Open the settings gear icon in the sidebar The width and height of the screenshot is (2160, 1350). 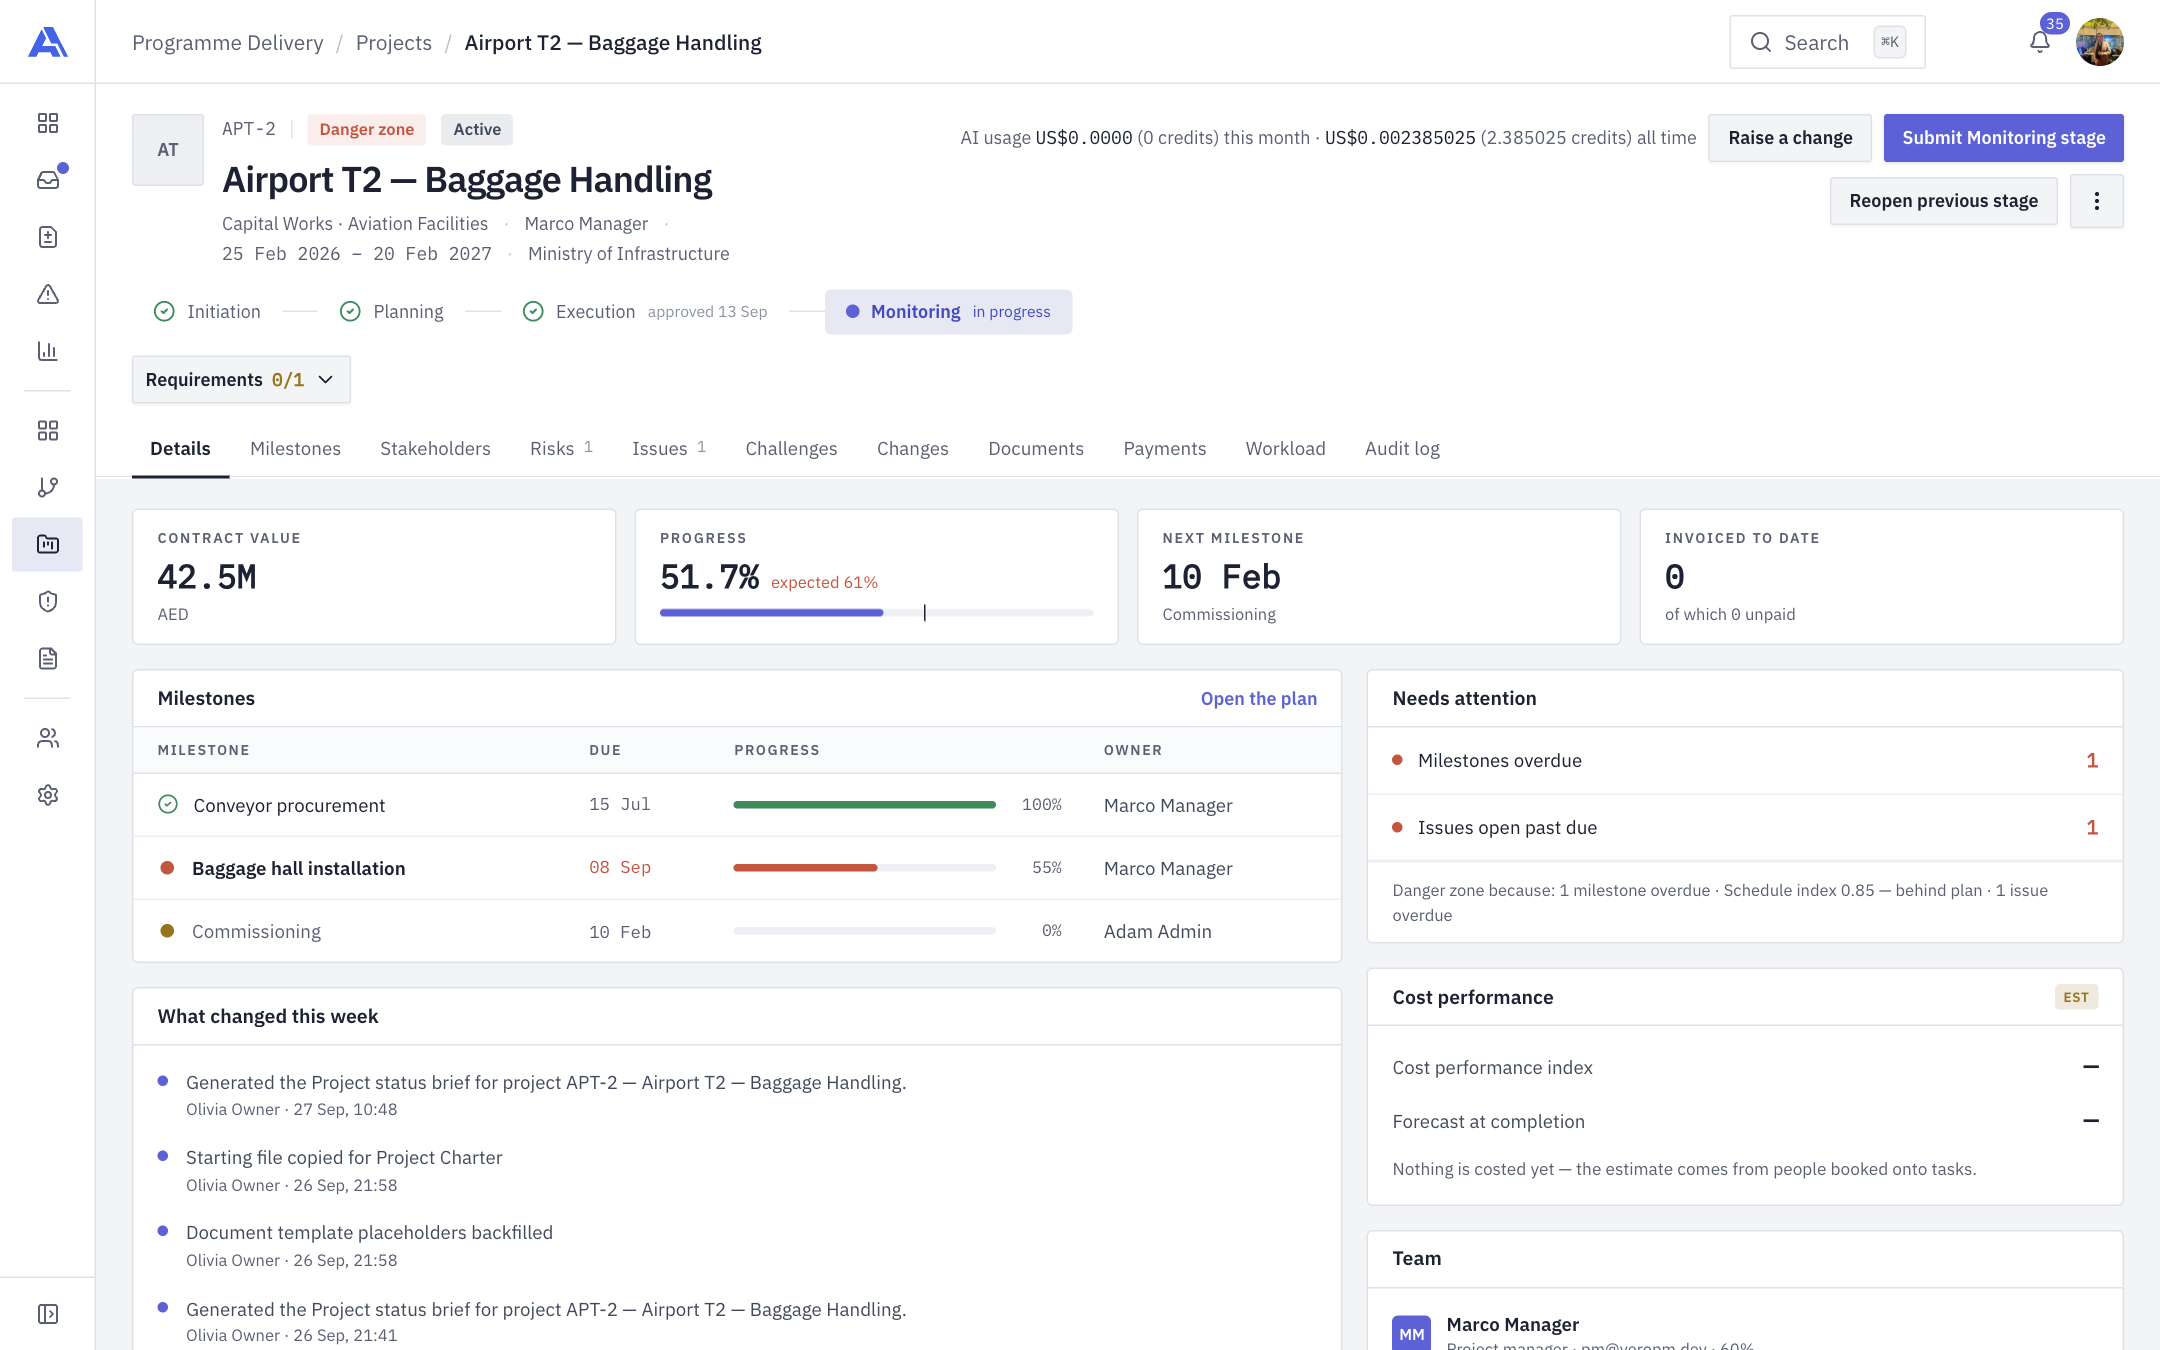click(x=47, y=795)
